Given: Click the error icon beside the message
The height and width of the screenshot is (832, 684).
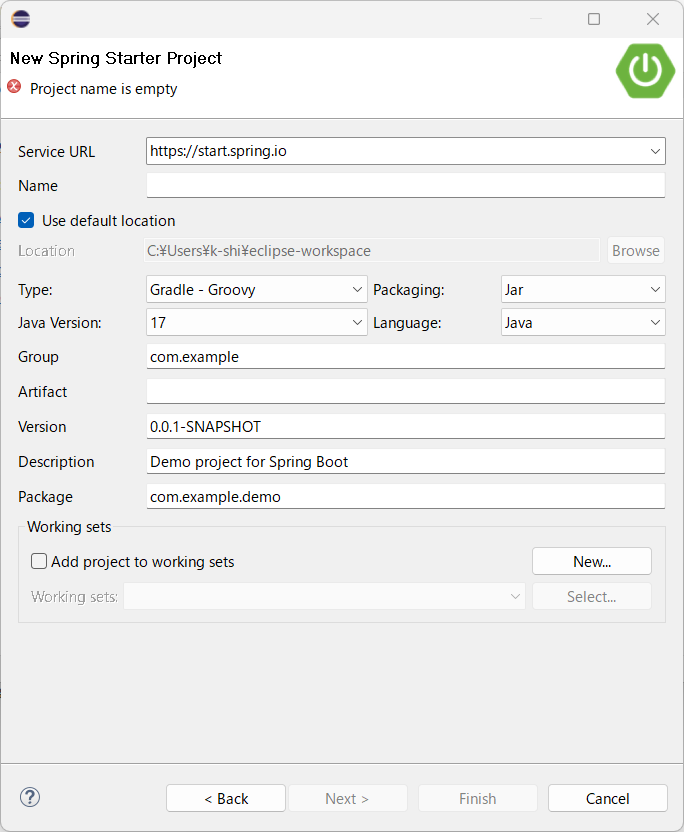Looking at the screenshot, I should [12, 88].
